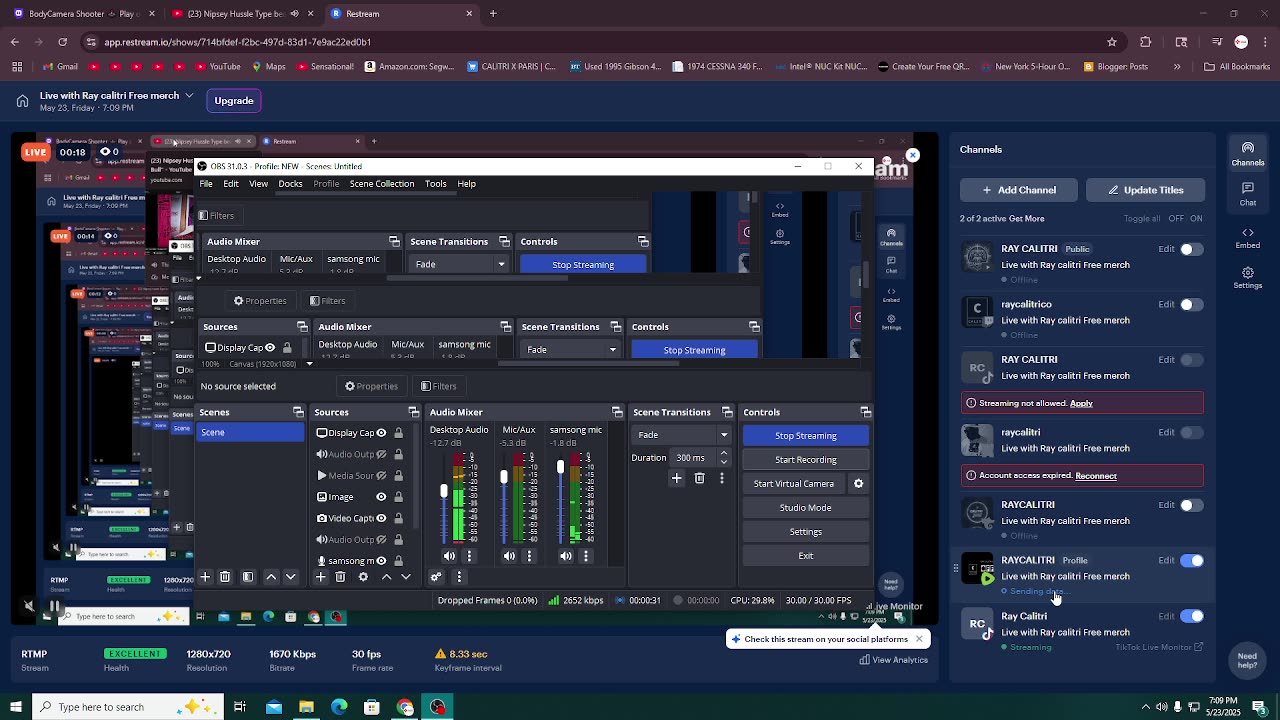Viewport: 1280px width, 720px height.
Task: Open the Scene Transitions three-dot menu
Action: pyautogui.click(x=722, y=479)
